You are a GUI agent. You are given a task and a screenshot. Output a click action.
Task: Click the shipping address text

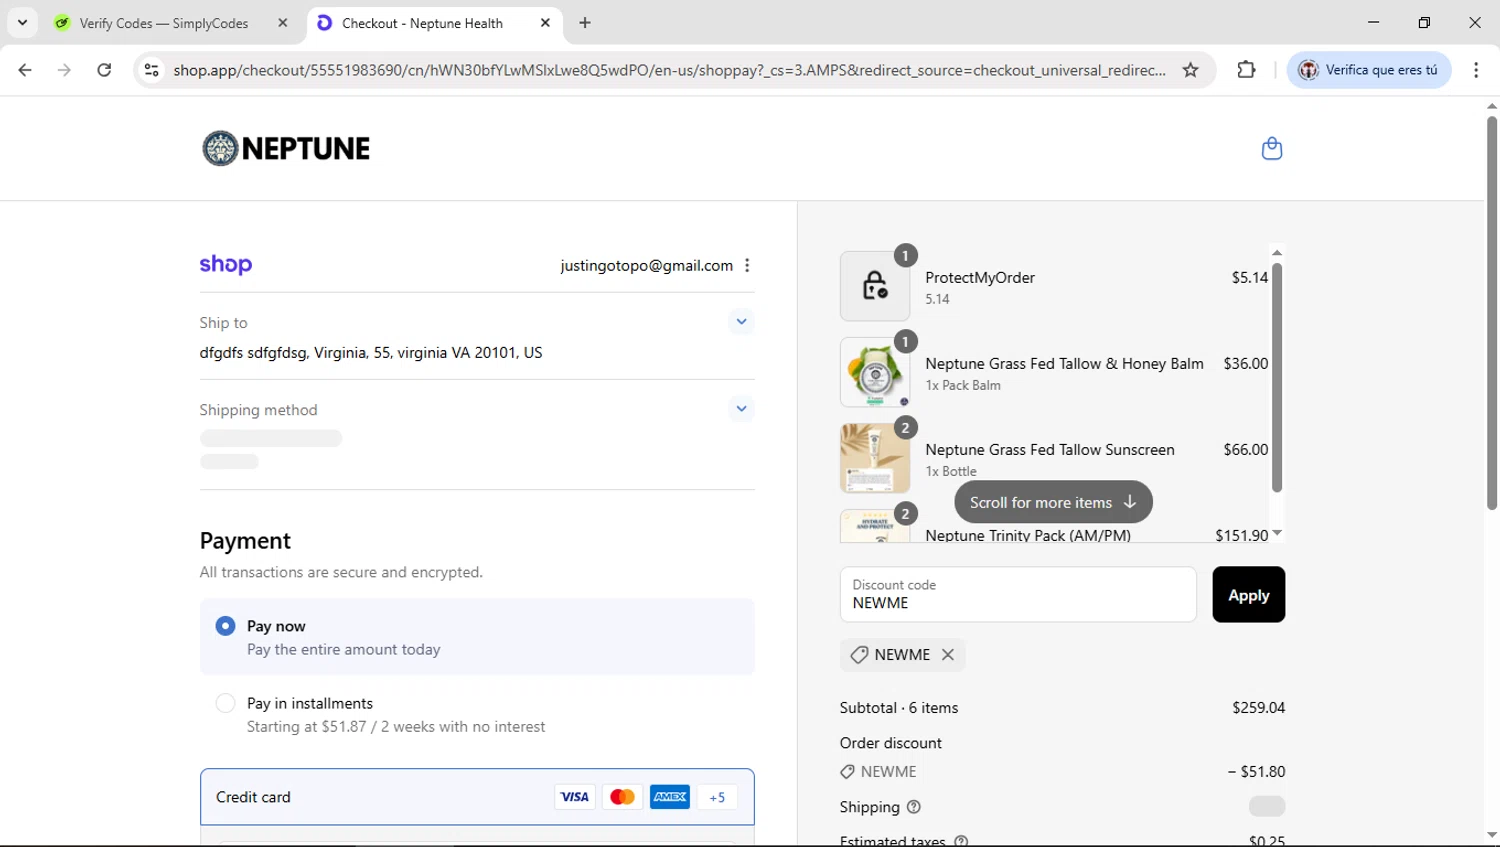pos(371,353)
